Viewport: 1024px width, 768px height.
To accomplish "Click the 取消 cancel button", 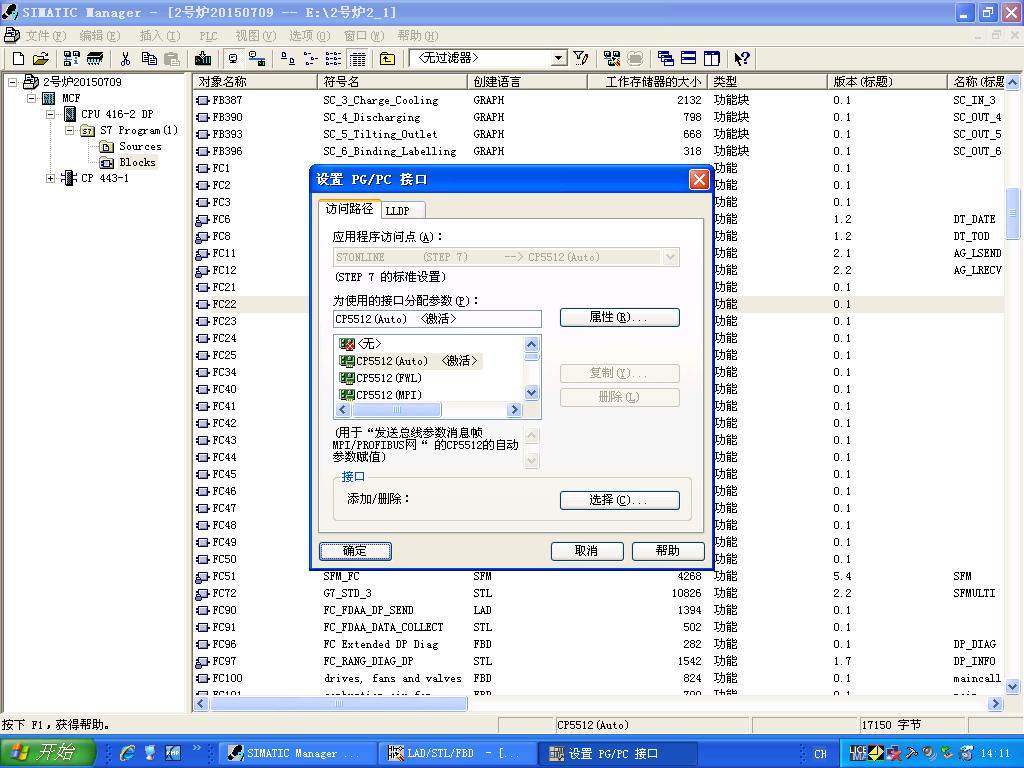I will coord(586,551).
